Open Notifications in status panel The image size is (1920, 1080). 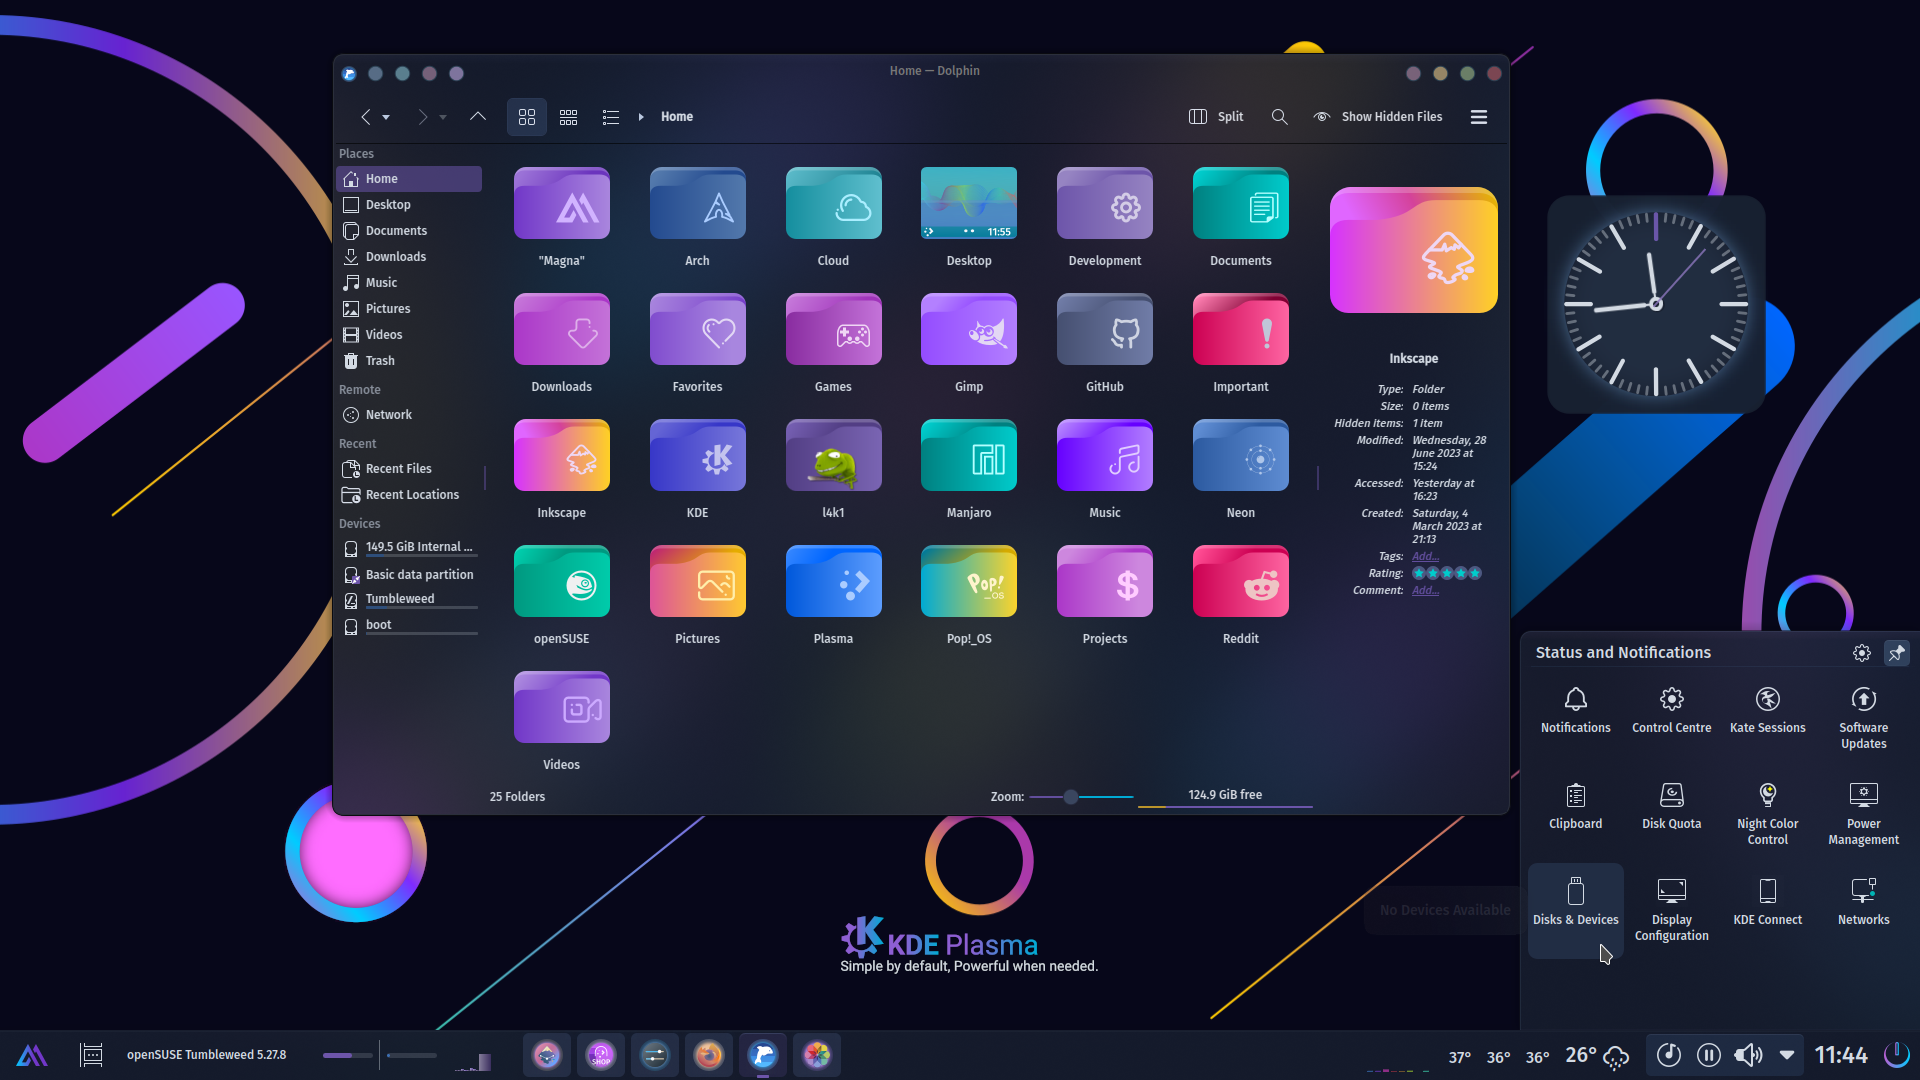1575,711
